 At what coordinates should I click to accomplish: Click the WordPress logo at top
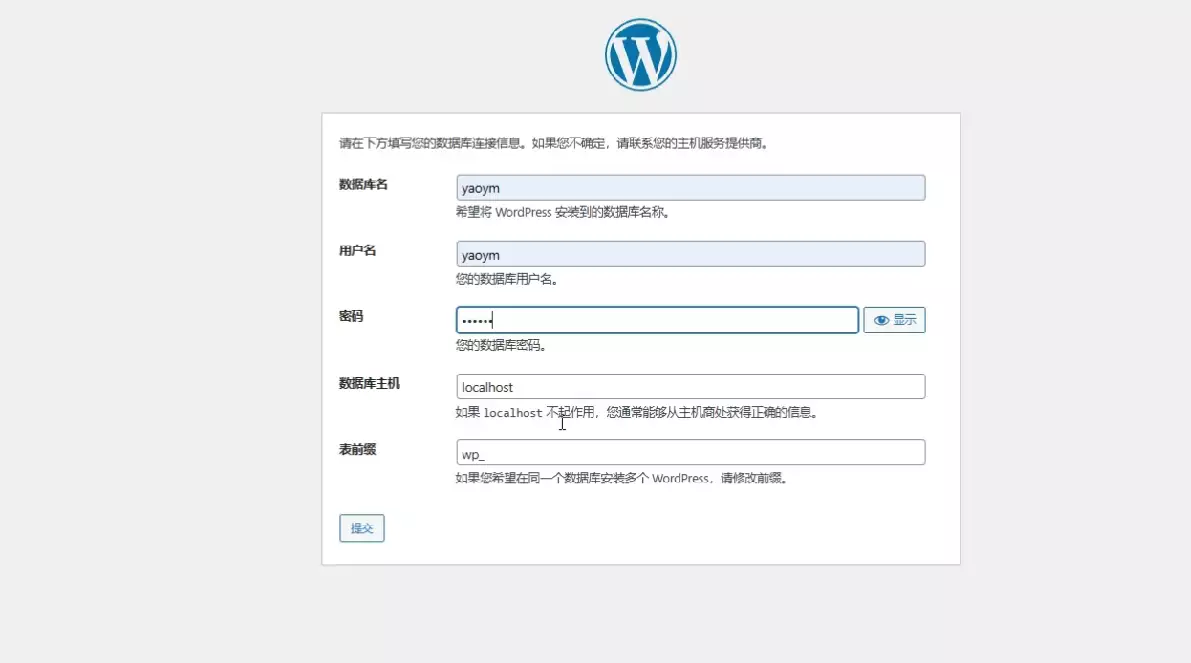(640, 55)
